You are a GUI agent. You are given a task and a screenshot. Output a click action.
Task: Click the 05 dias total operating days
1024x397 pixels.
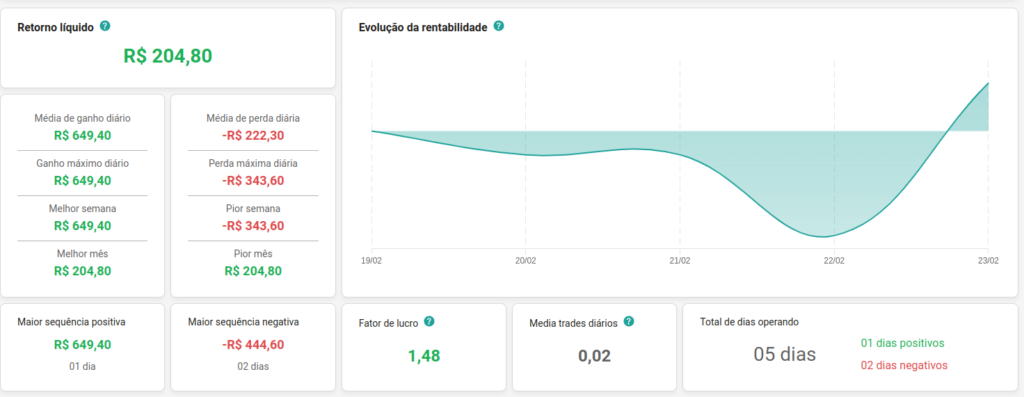[785, 355]
